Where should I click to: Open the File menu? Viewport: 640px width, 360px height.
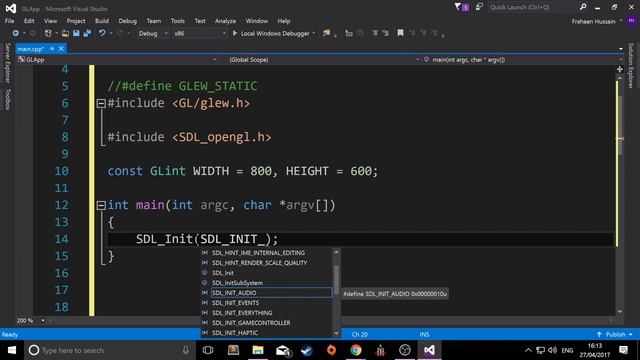9,21
